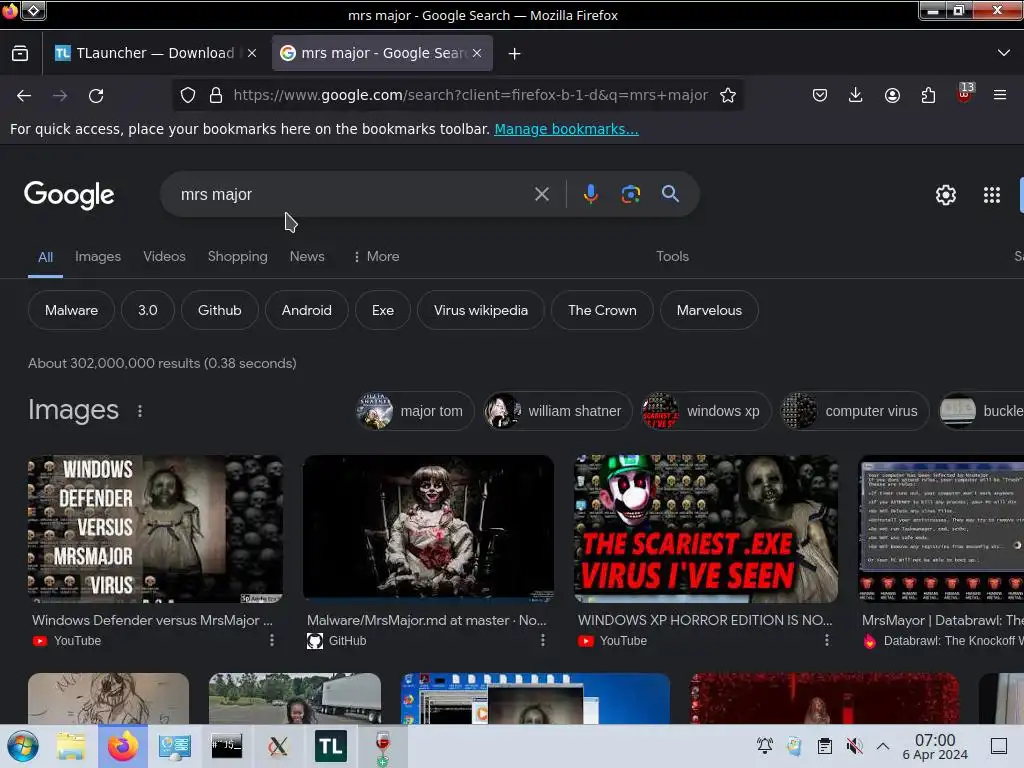Switch to Videos search results
The height and width of the screenshot is (768, 1024).
165,257
